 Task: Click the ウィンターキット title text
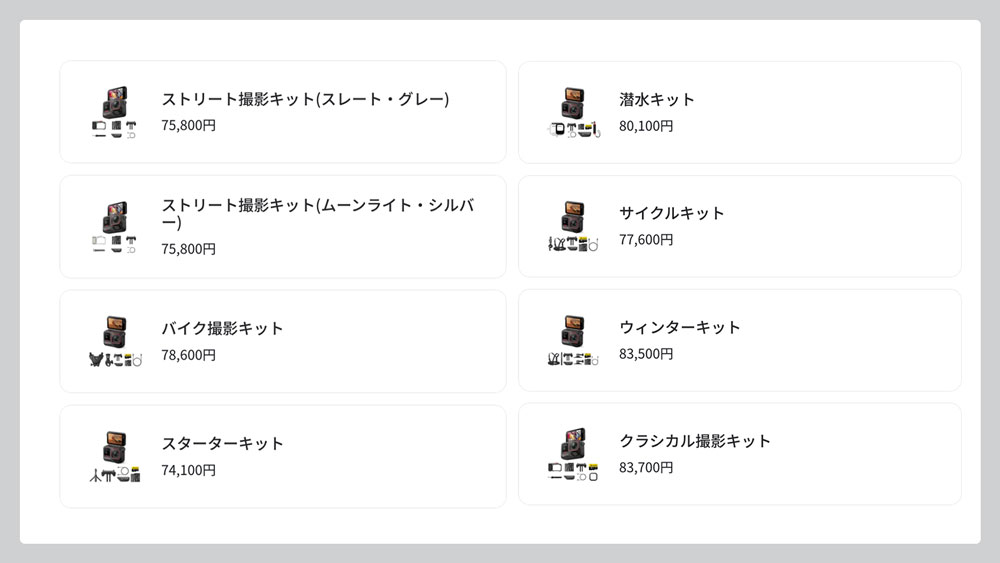tap(679, 327)
